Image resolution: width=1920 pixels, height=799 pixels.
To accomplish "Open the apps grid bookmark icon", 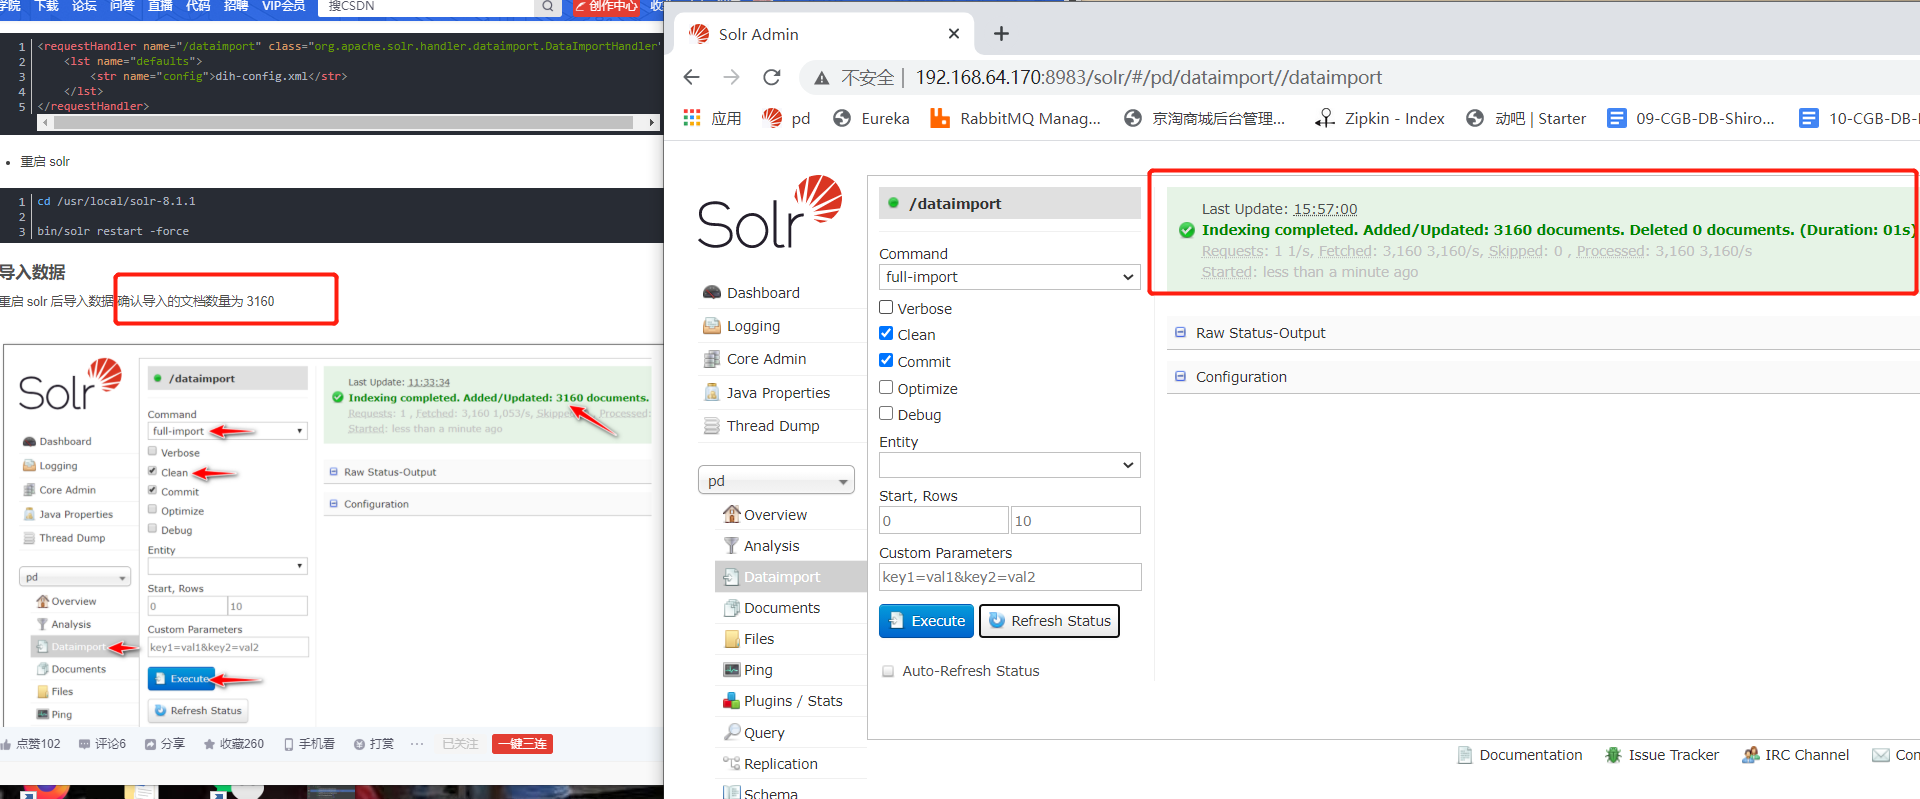I will click(x=692, y=118).
